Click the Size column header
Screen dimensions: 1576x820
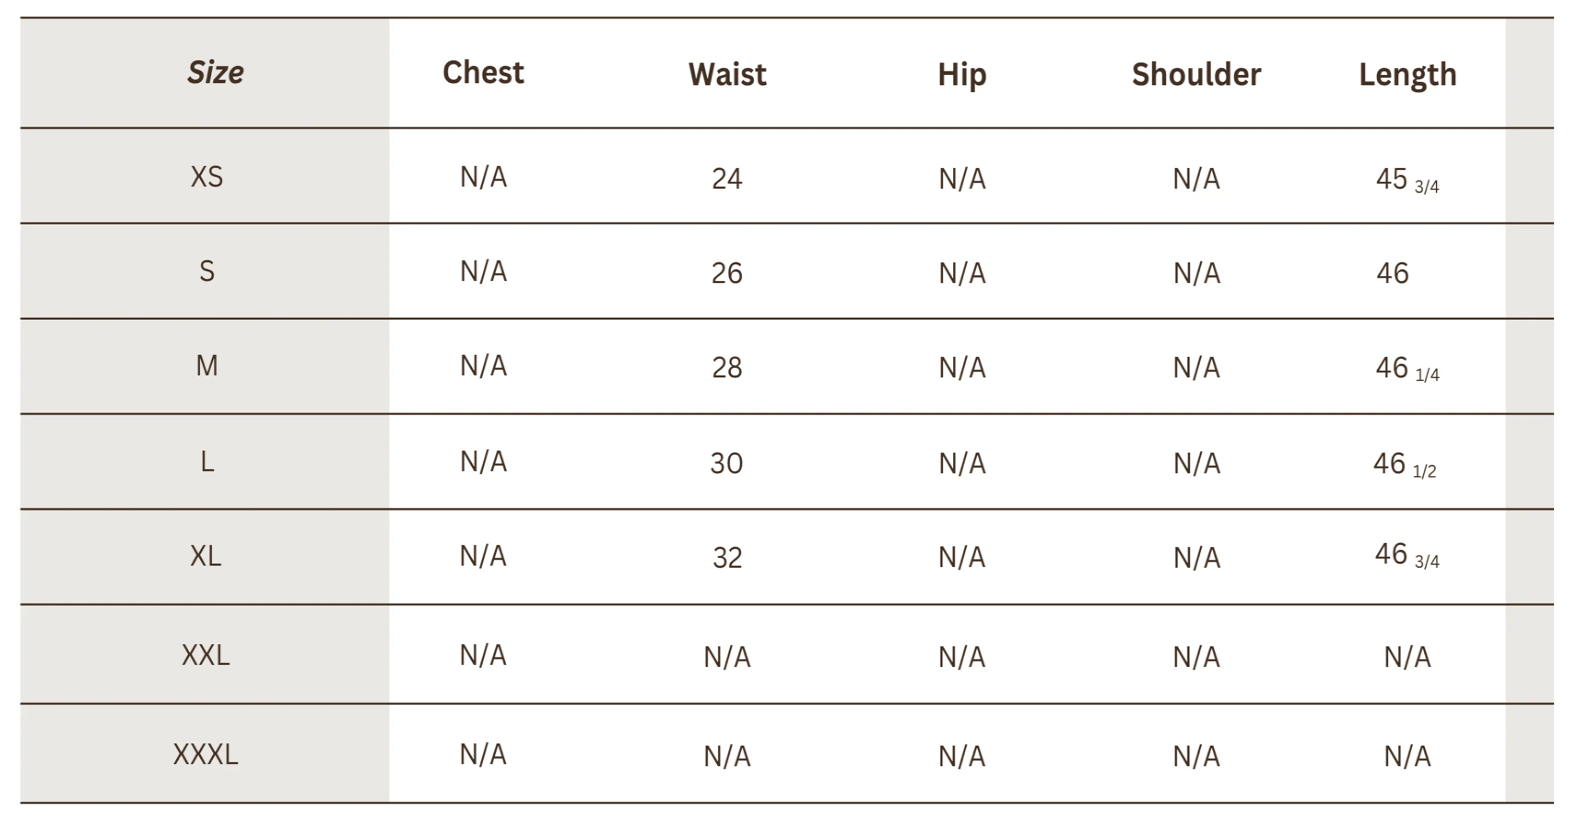pyautogui.click(x=215, y=73)
